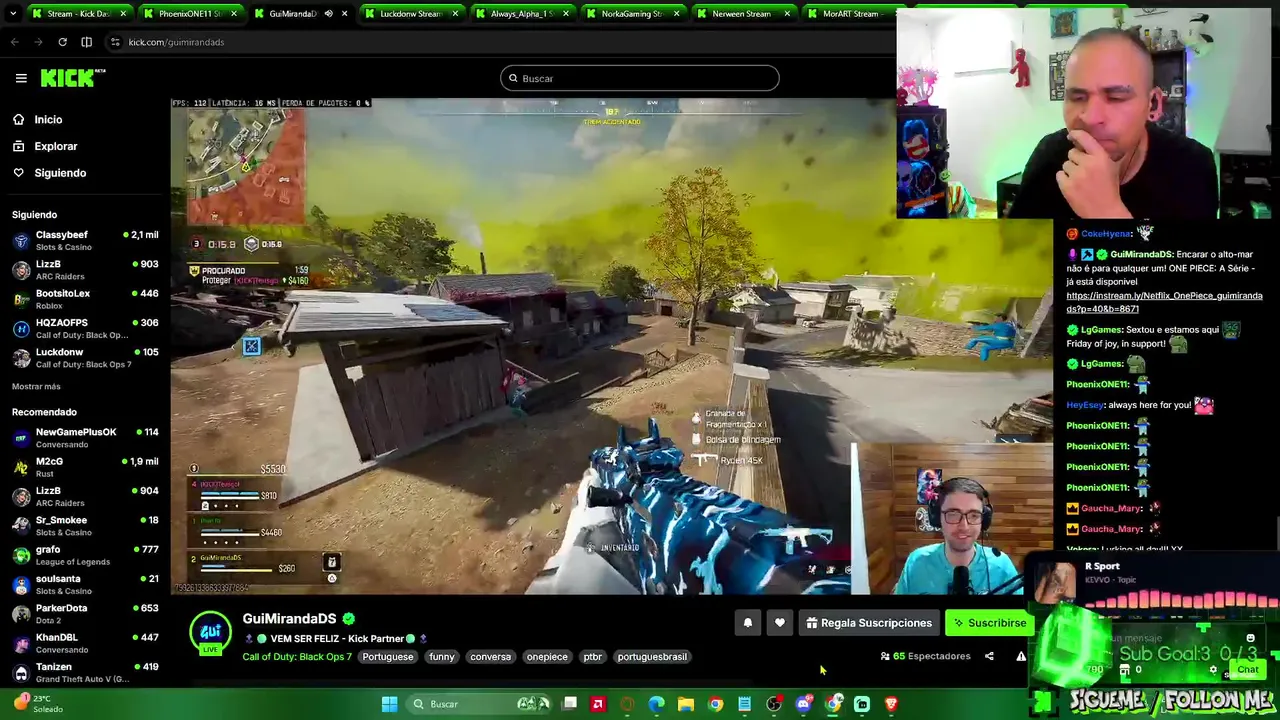Screen dimensions: 1280x720
Task: Open Brave browser from taskbar
Action: pyautogui.click(x=891, y=704)
